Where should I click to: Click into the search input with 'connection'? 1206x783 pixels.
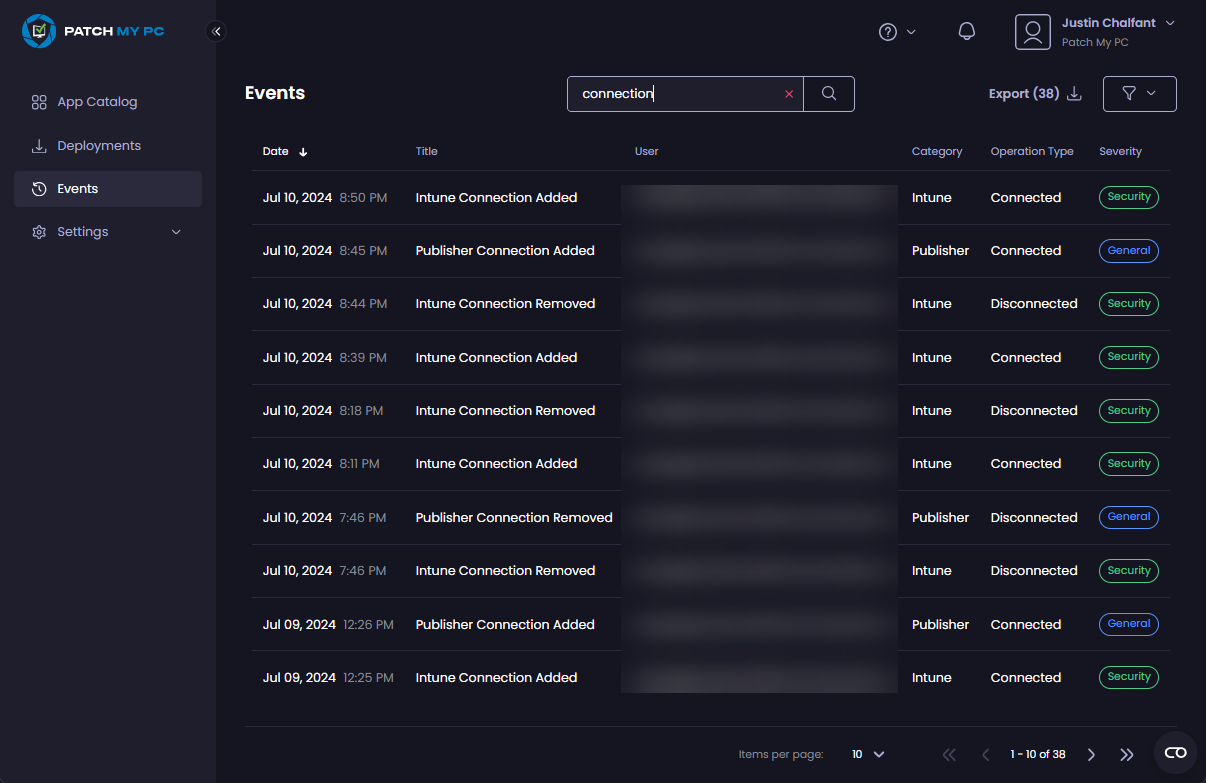(675, 94)
